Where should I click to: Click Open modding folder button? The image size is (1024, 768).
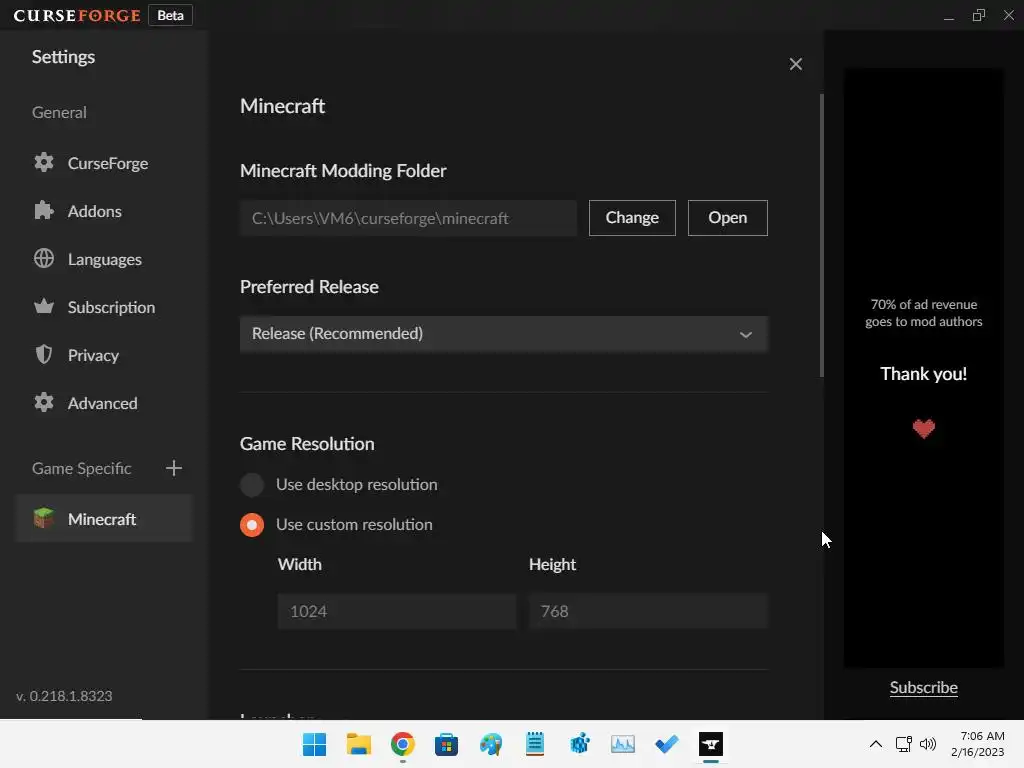[x=728, y=217]
